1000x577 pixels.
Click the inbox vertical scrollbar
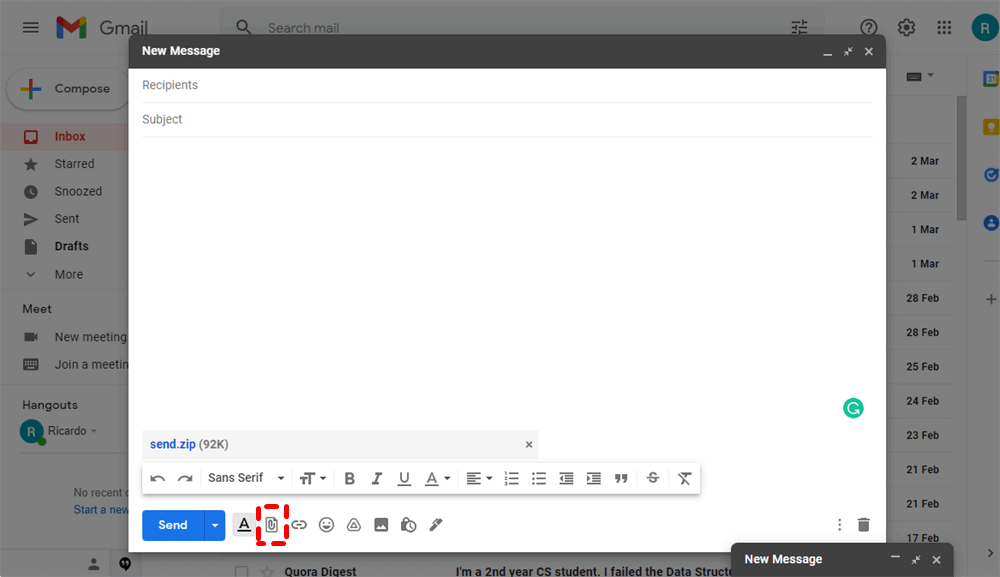962,157
